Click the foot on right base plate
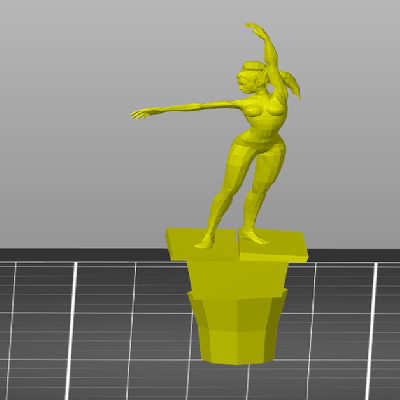 (x=254, y=237)
